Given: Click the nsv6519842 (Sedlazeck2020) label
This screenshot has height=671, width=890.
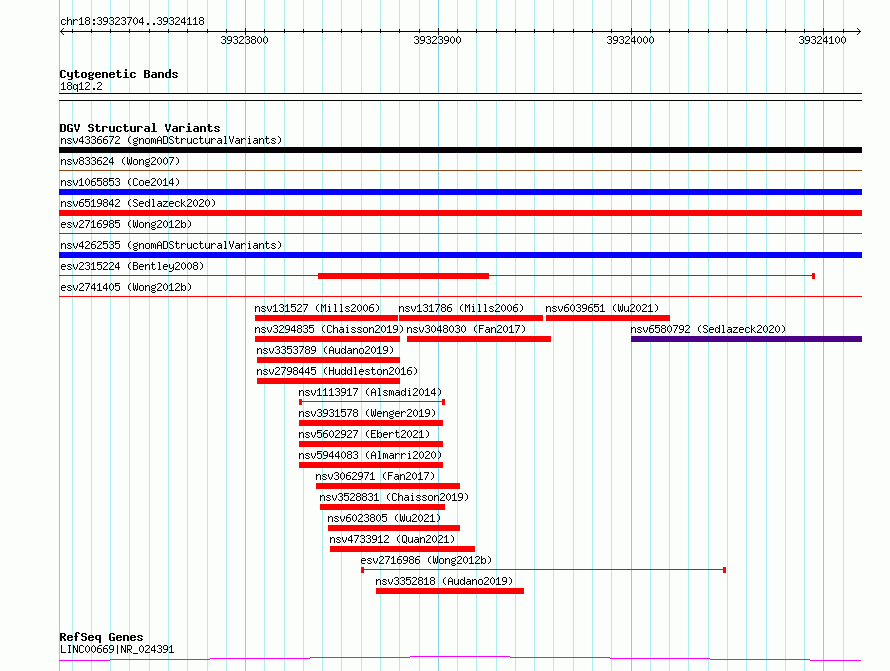Looking at the screenshot, I should (x=138, y=203).
